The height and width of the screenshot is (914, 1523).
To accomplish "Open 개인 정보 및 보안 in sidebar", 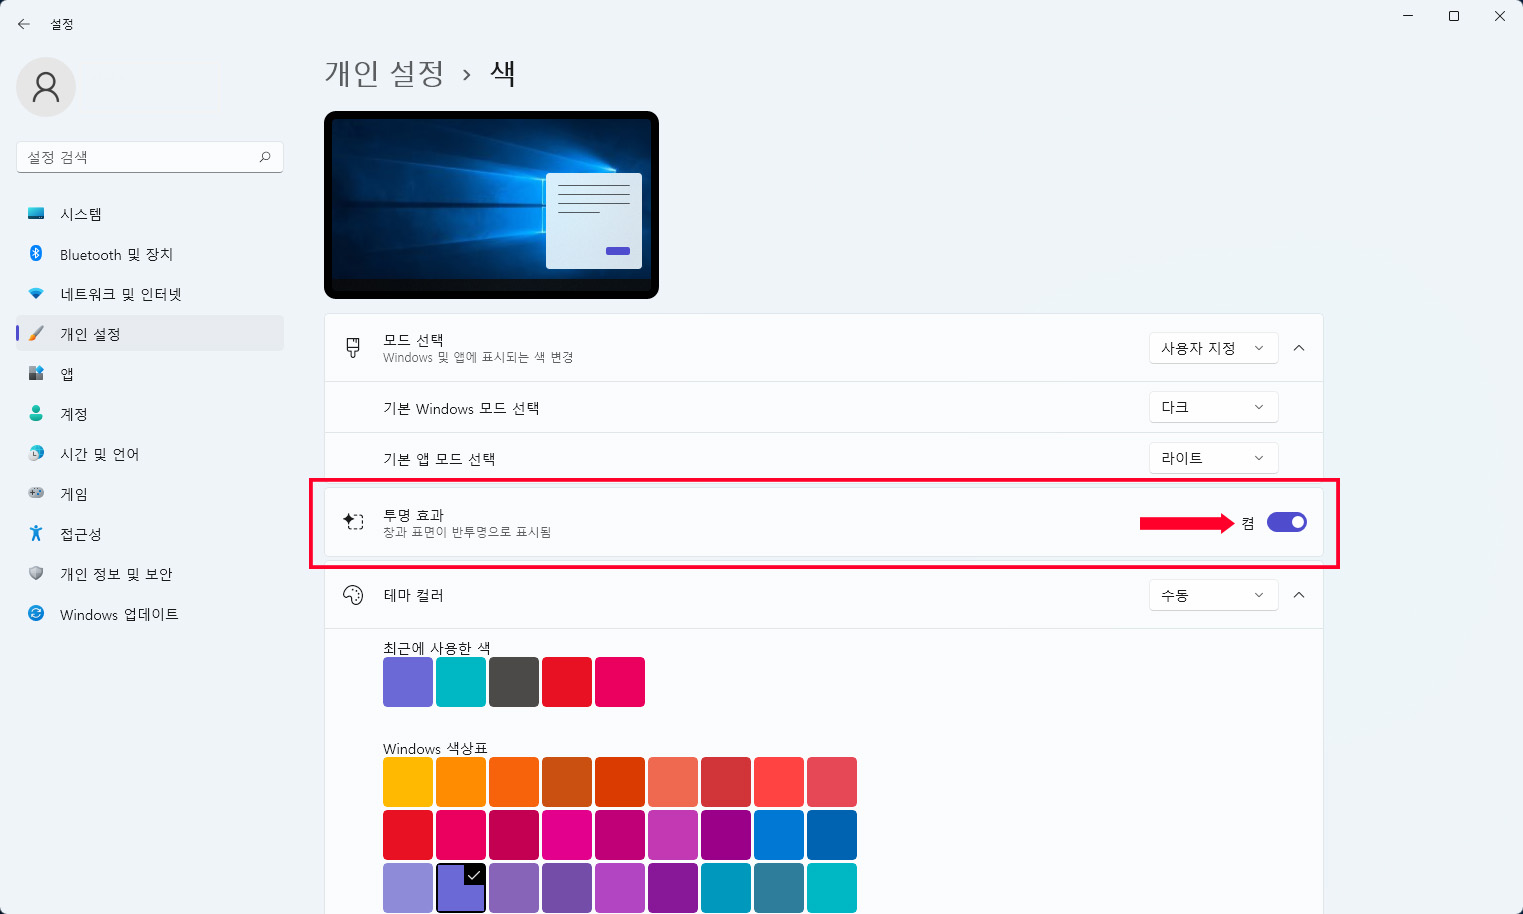I will point(150,574).
